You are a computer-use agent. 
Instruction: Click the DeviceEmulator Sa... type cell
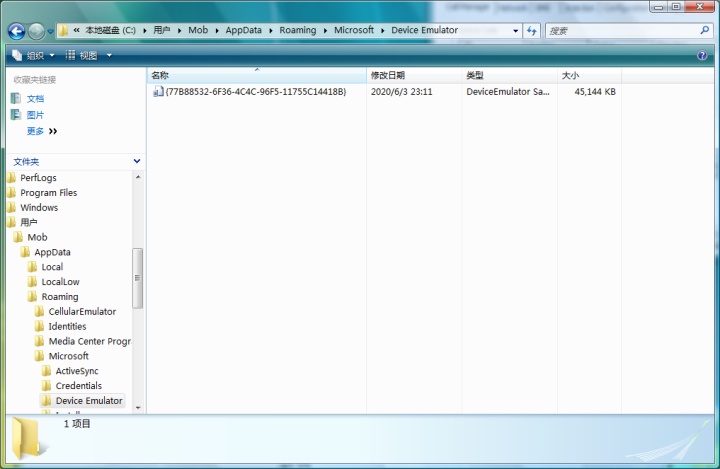(x=507, y=92)
